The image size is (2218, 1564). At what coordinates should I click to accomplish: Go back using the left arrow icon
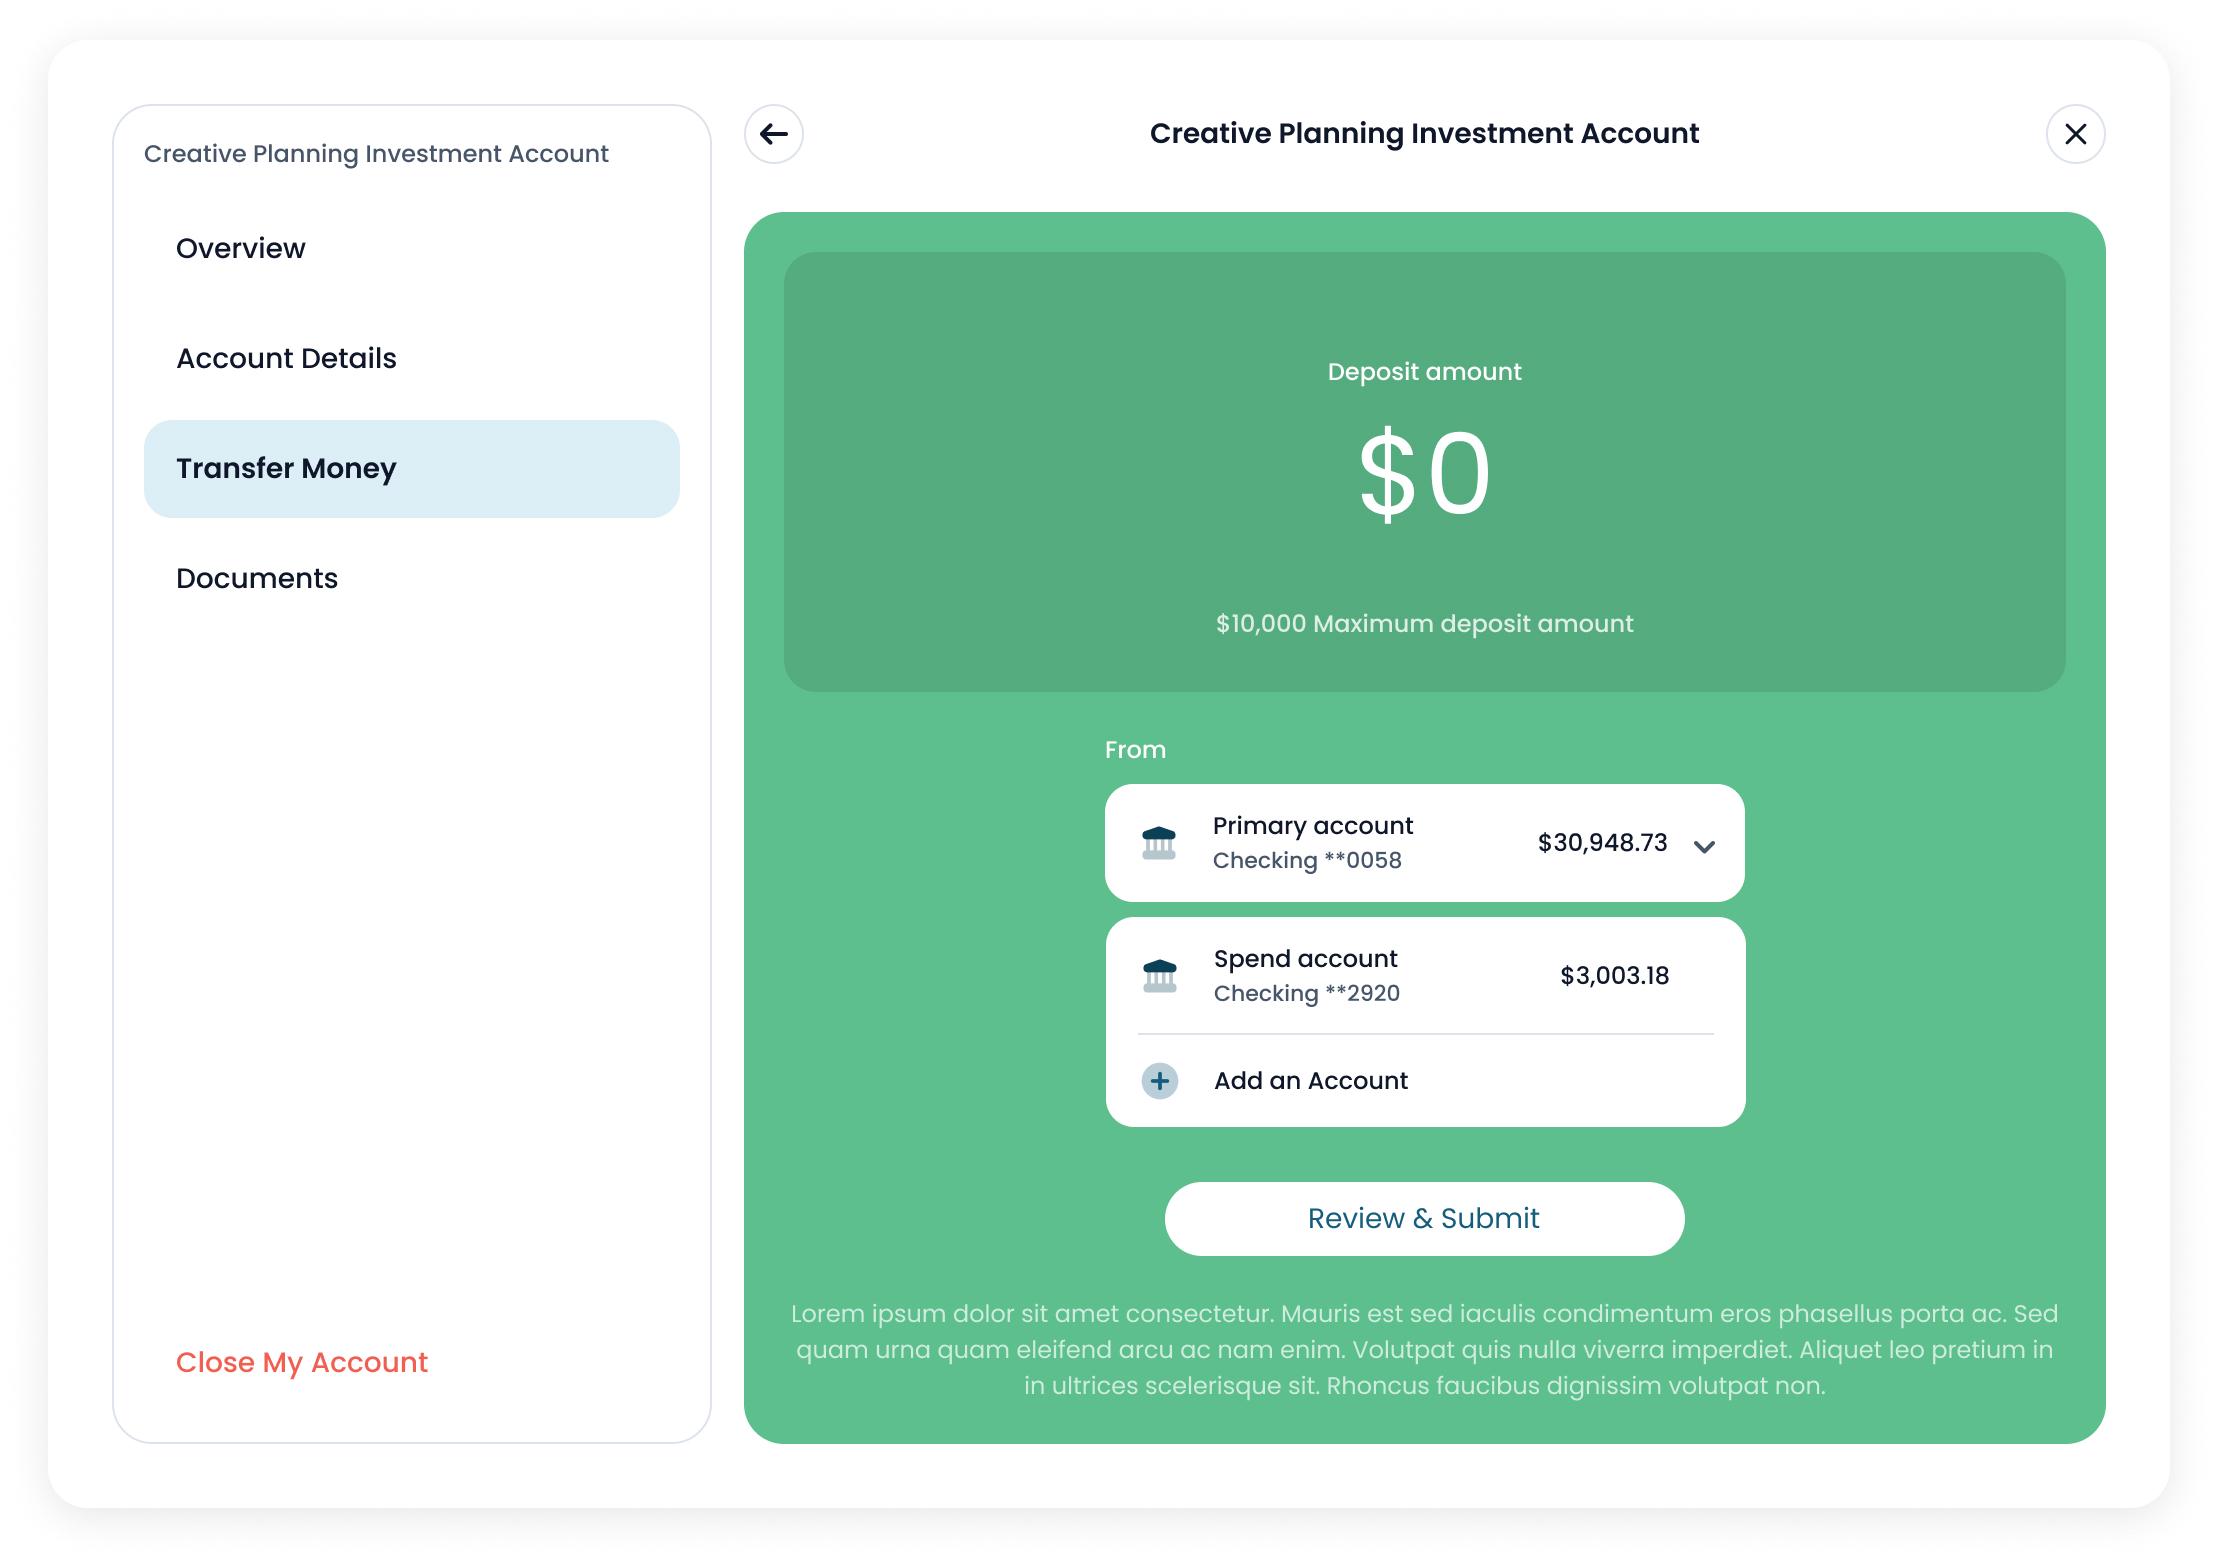click(773, 134)
